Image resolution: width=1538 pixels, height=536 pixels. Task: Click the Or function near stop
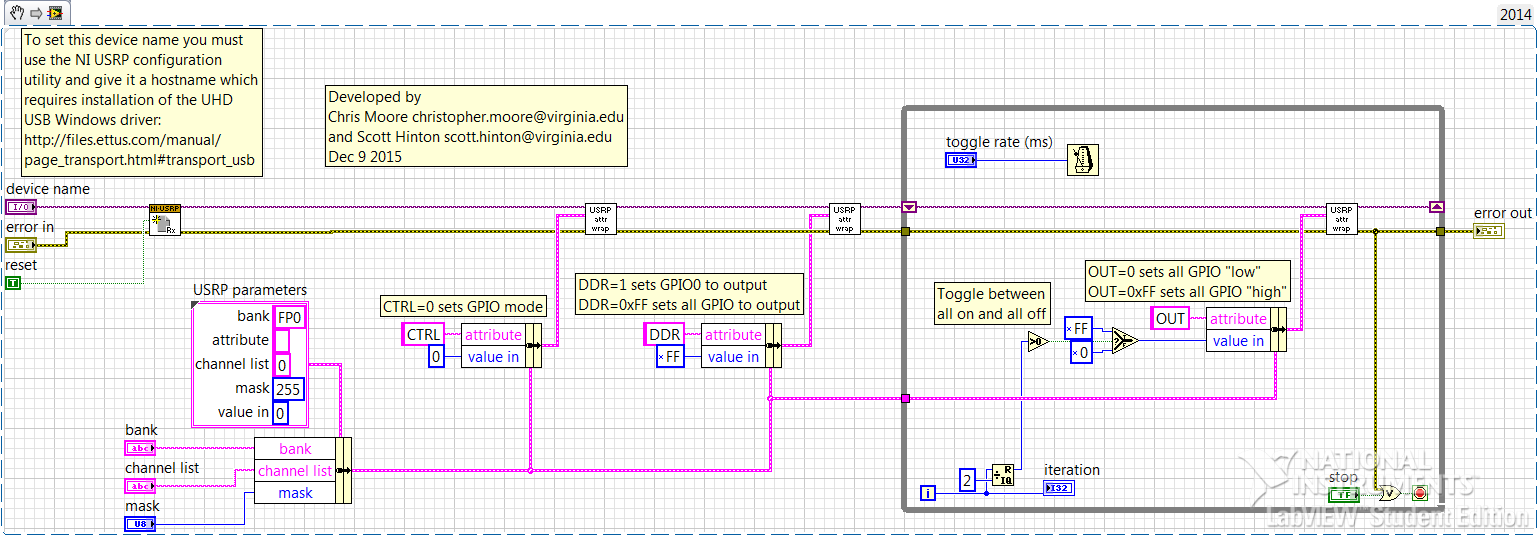point(1388,493)
